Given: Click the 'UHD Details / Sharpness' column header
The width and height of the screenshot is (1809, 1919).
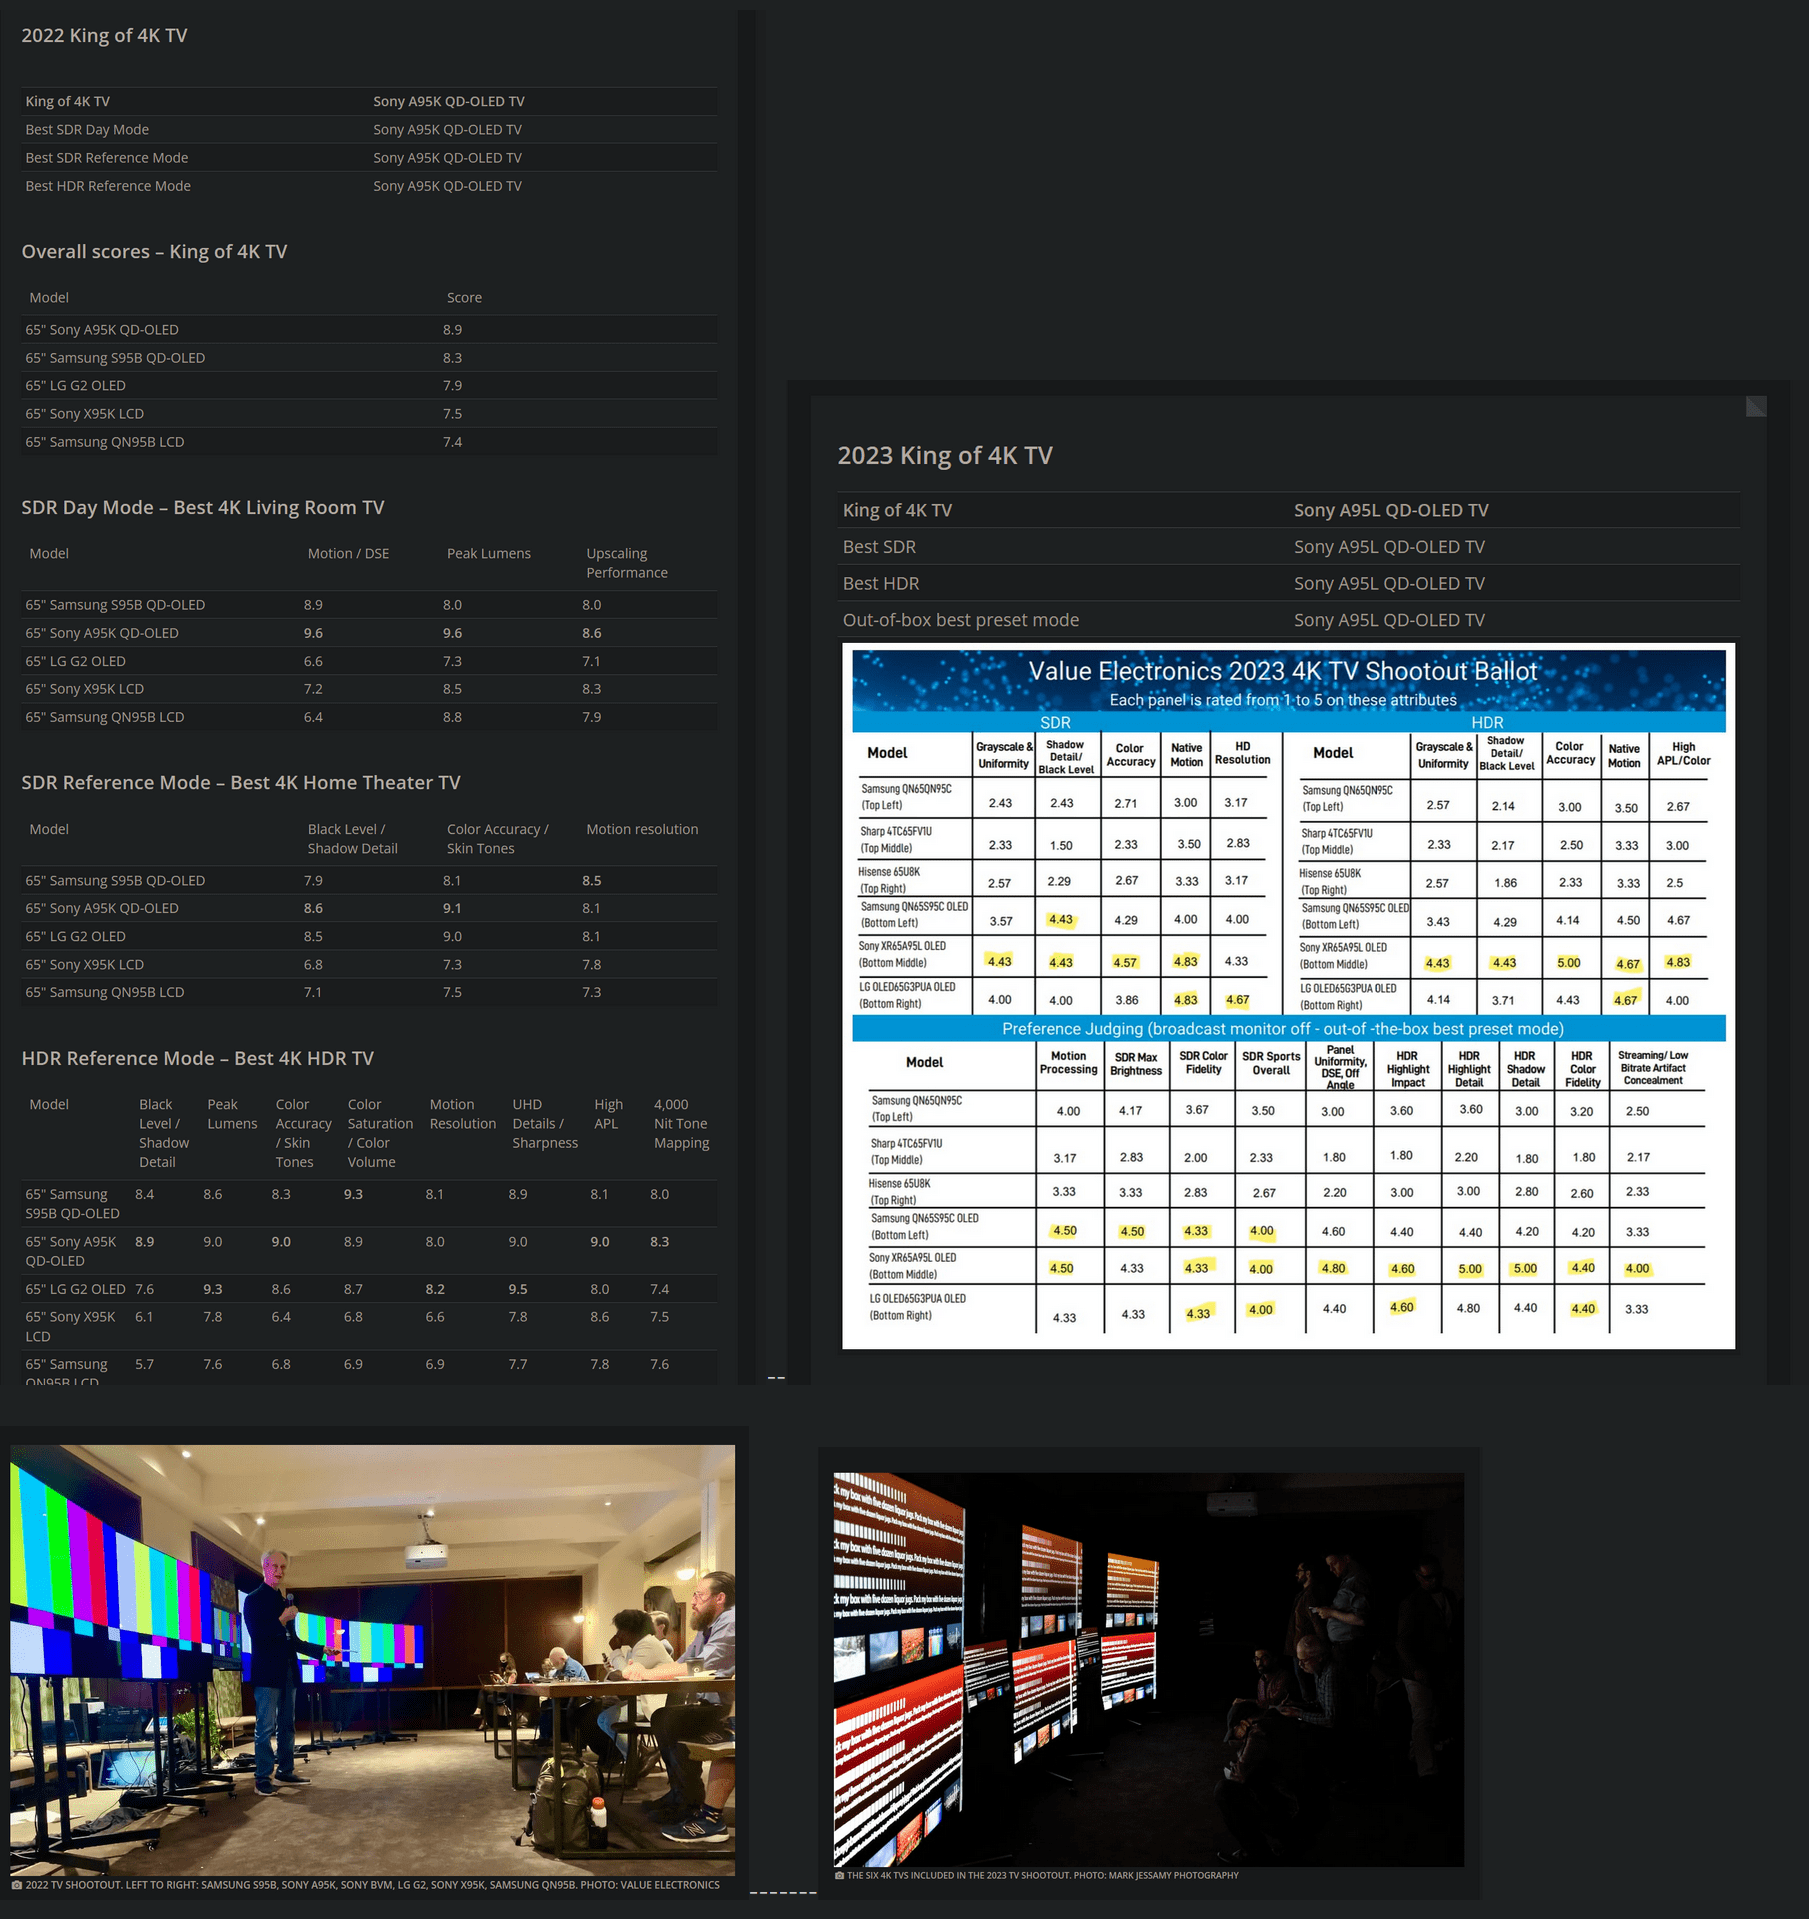Looking at the screenshot, I should coord(545,1124).
